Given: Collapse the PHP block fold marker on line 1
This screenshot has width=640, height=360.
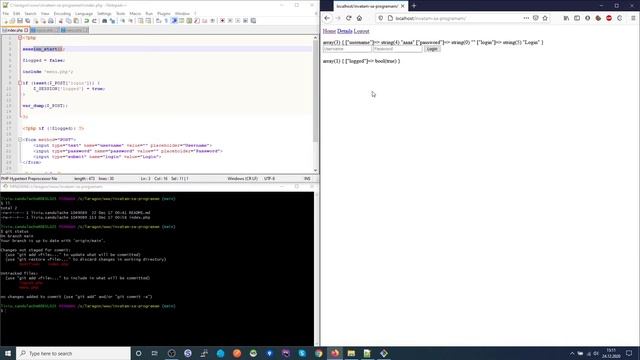Looking at the screenshot, I should (x=20, y=38).
